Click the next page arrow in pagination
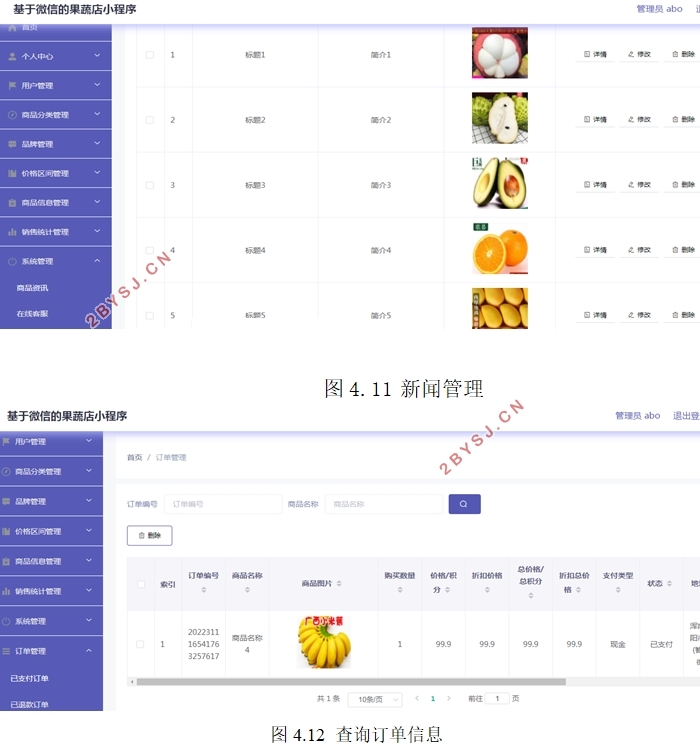 pyautogui.click(x=448, y=698)
